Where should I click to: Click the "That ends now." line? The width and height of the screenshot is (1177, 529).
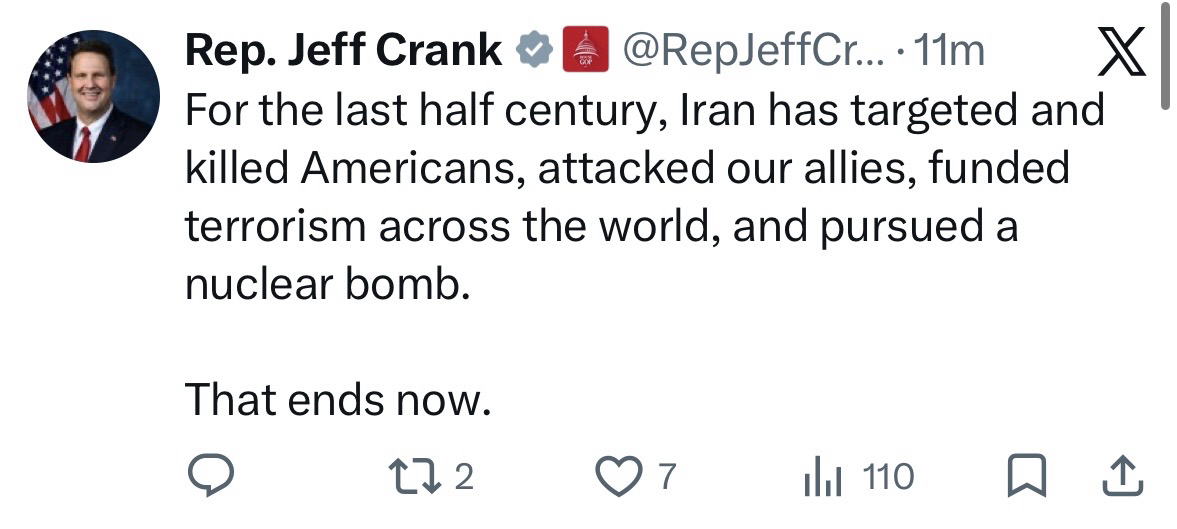pyautogui.click(x=339, y=400)
